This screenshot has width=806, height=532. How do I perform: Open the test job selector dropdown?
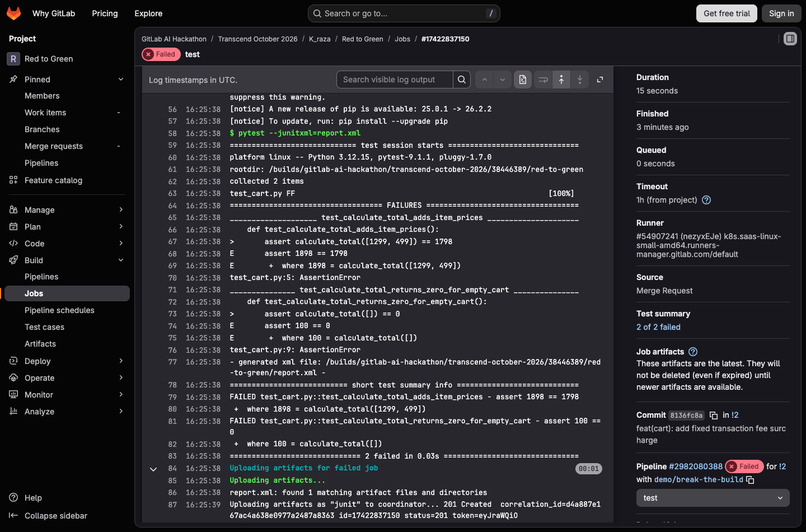[712, 498]
